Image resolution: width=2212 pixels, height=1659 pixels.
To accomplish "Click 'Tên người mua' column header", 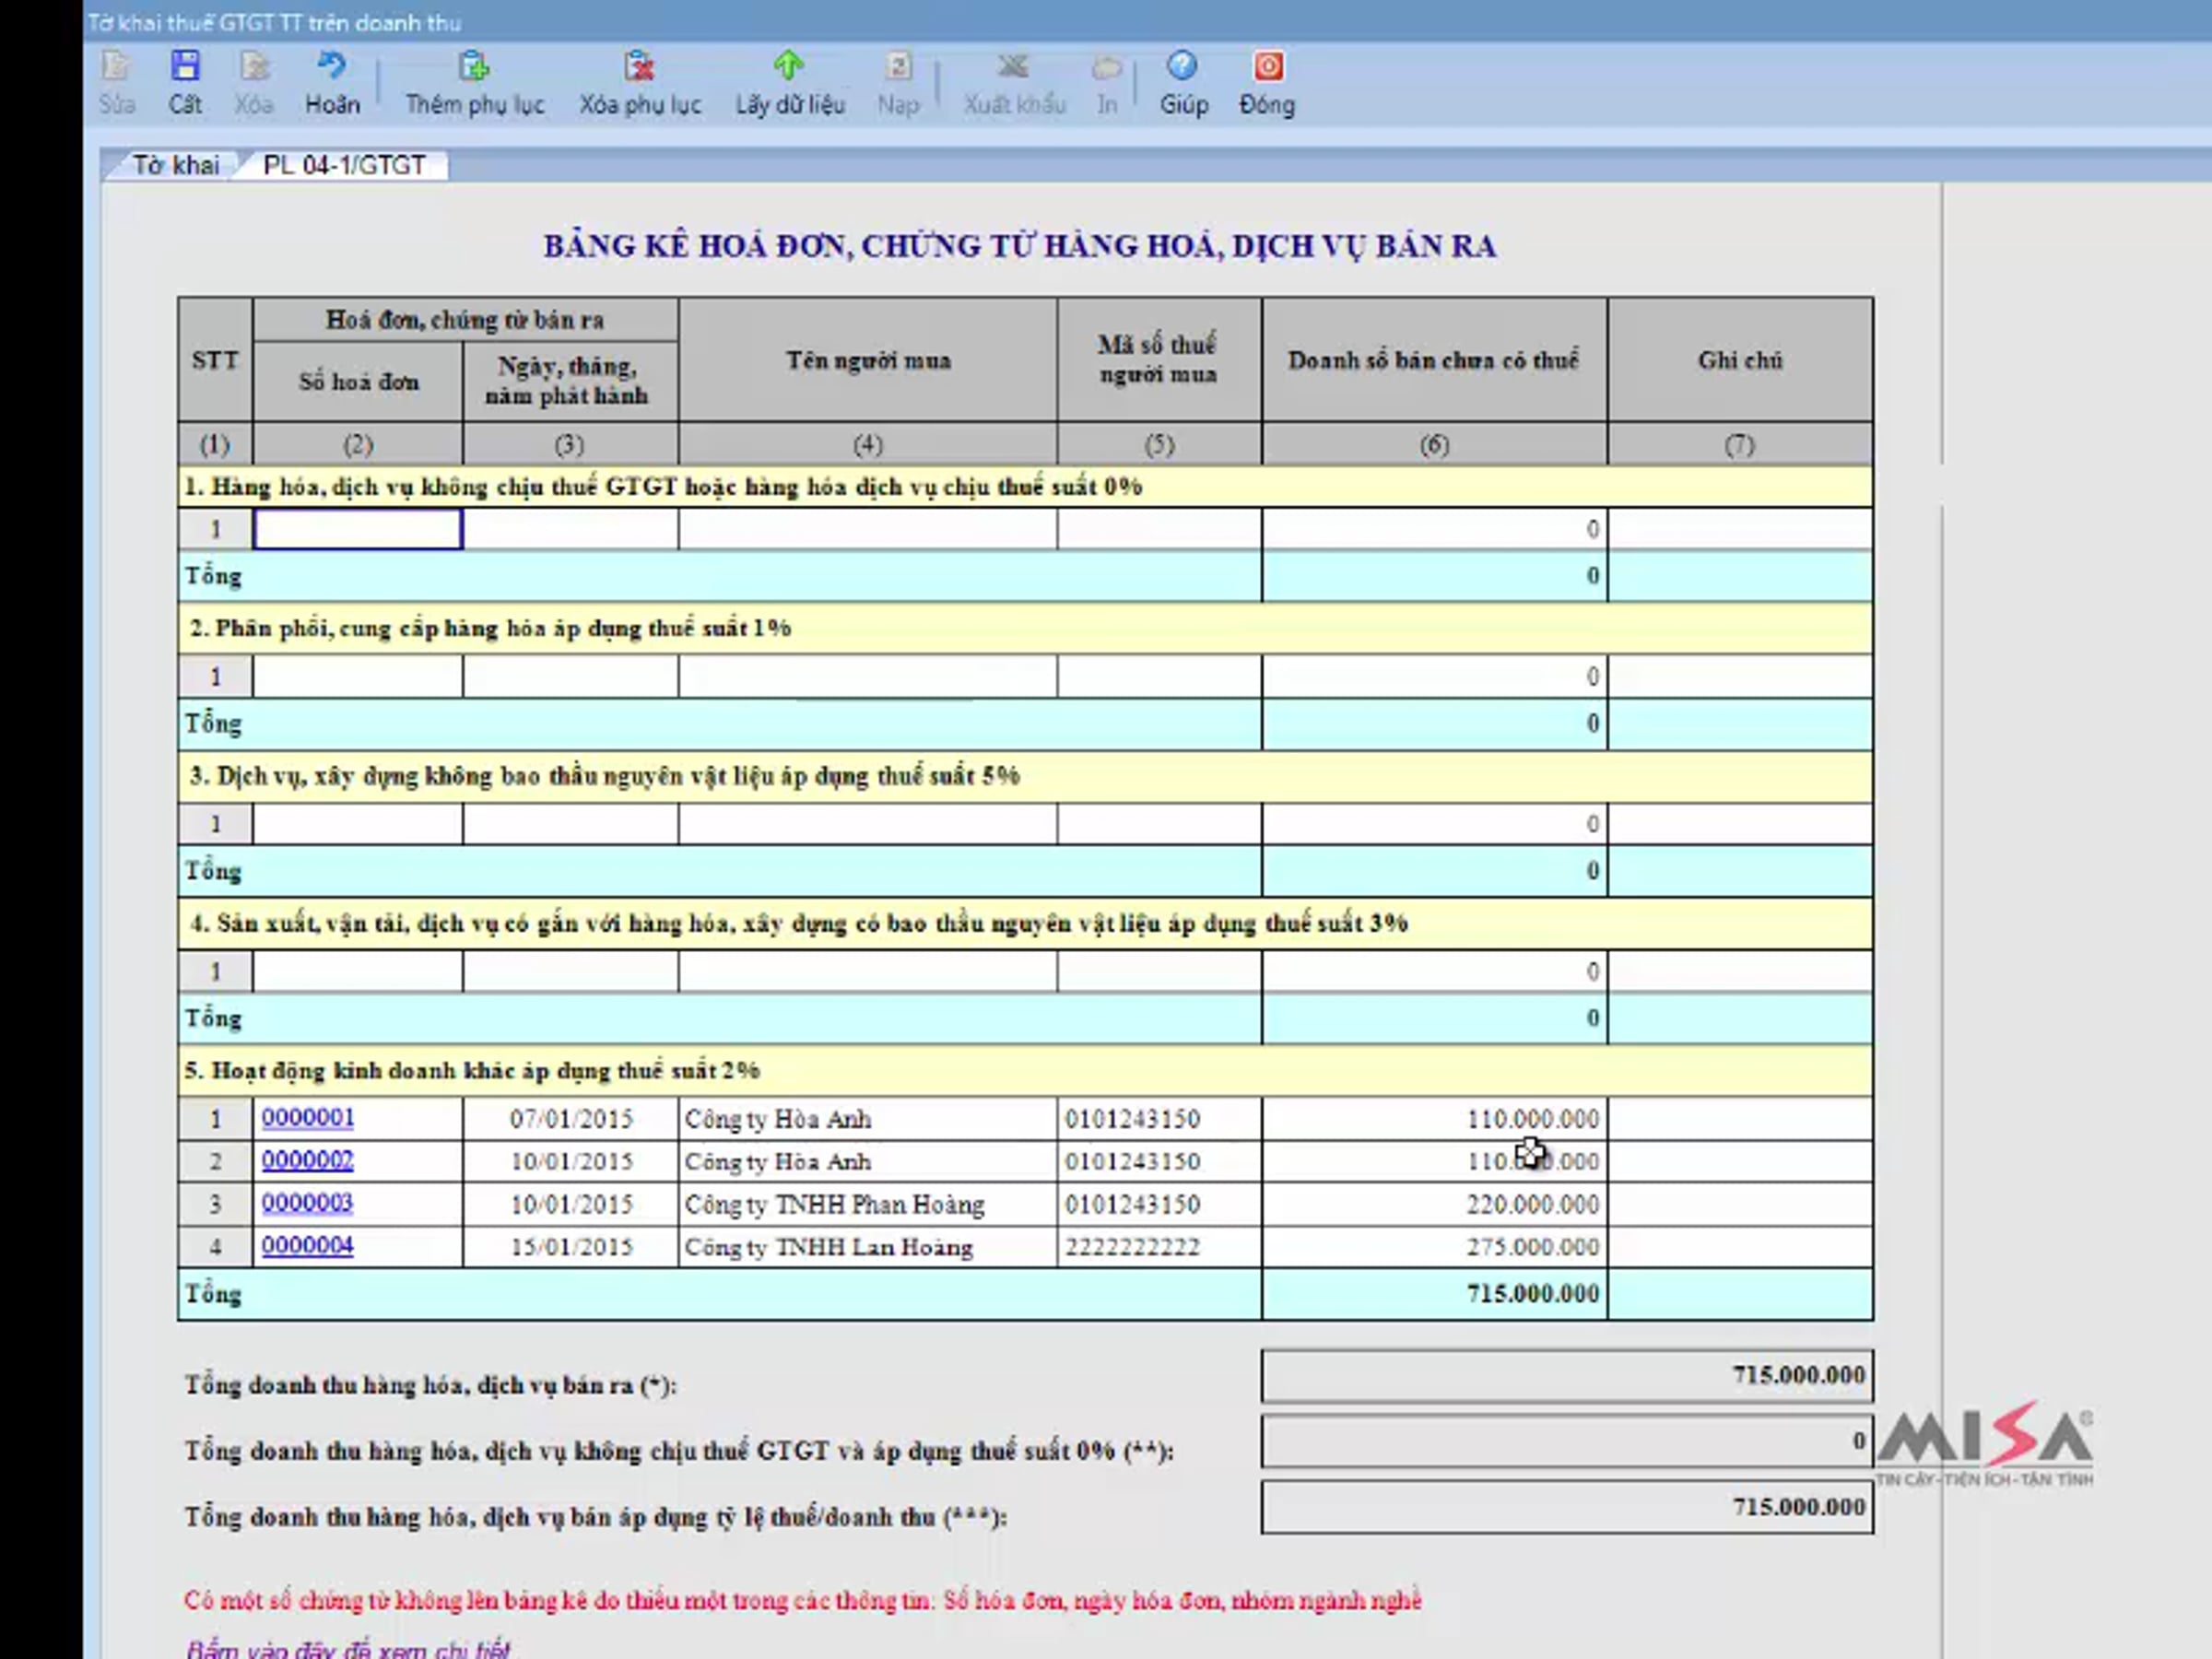I will pyautogui.click(x=867, y=360).
